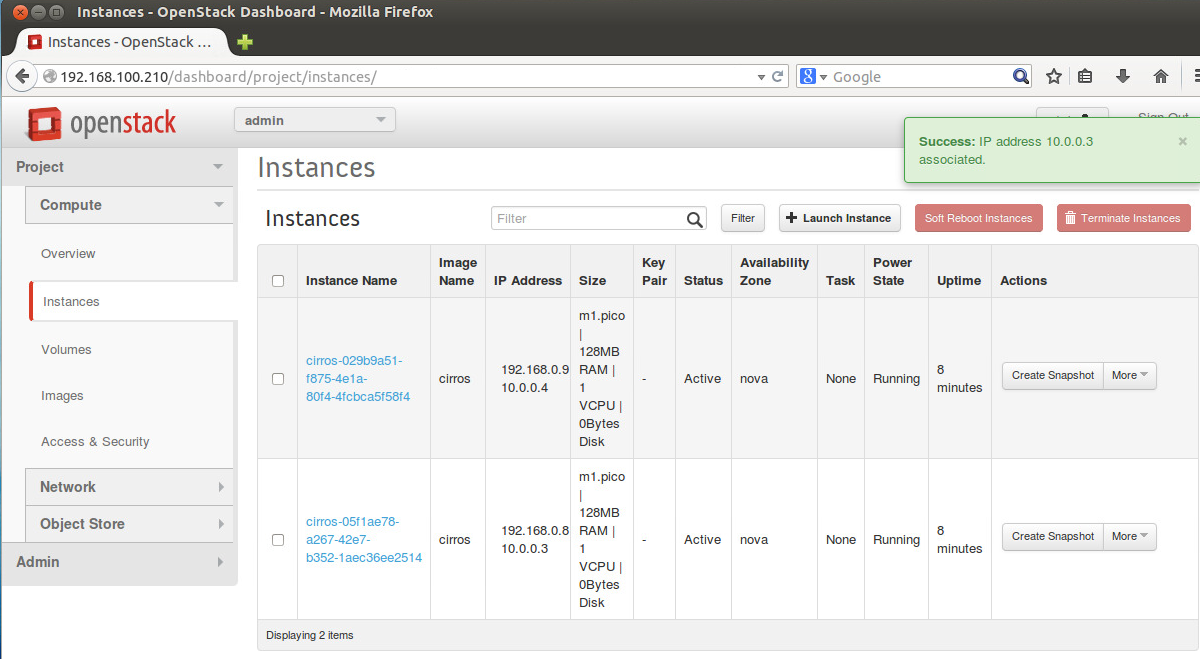Select the checkbox for instance cirros-05f1ae78
This screenshot has width=1200, height=659.
pyautogui.click(x=277, y=540)
